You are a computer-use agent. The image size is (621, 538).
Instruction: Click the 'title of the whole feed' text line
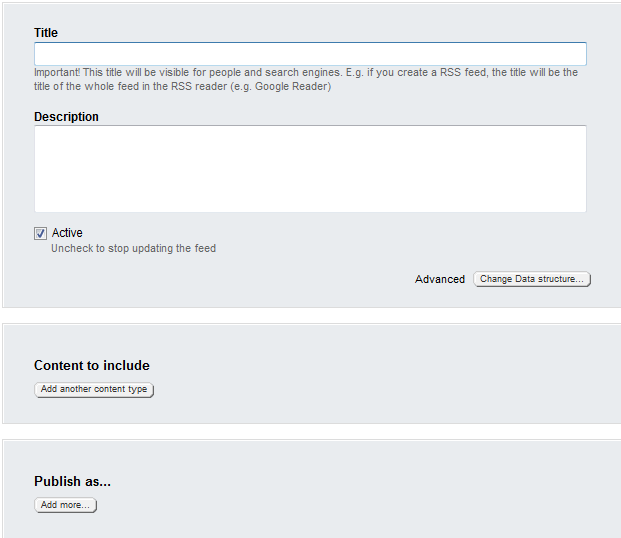click(120, 87)
